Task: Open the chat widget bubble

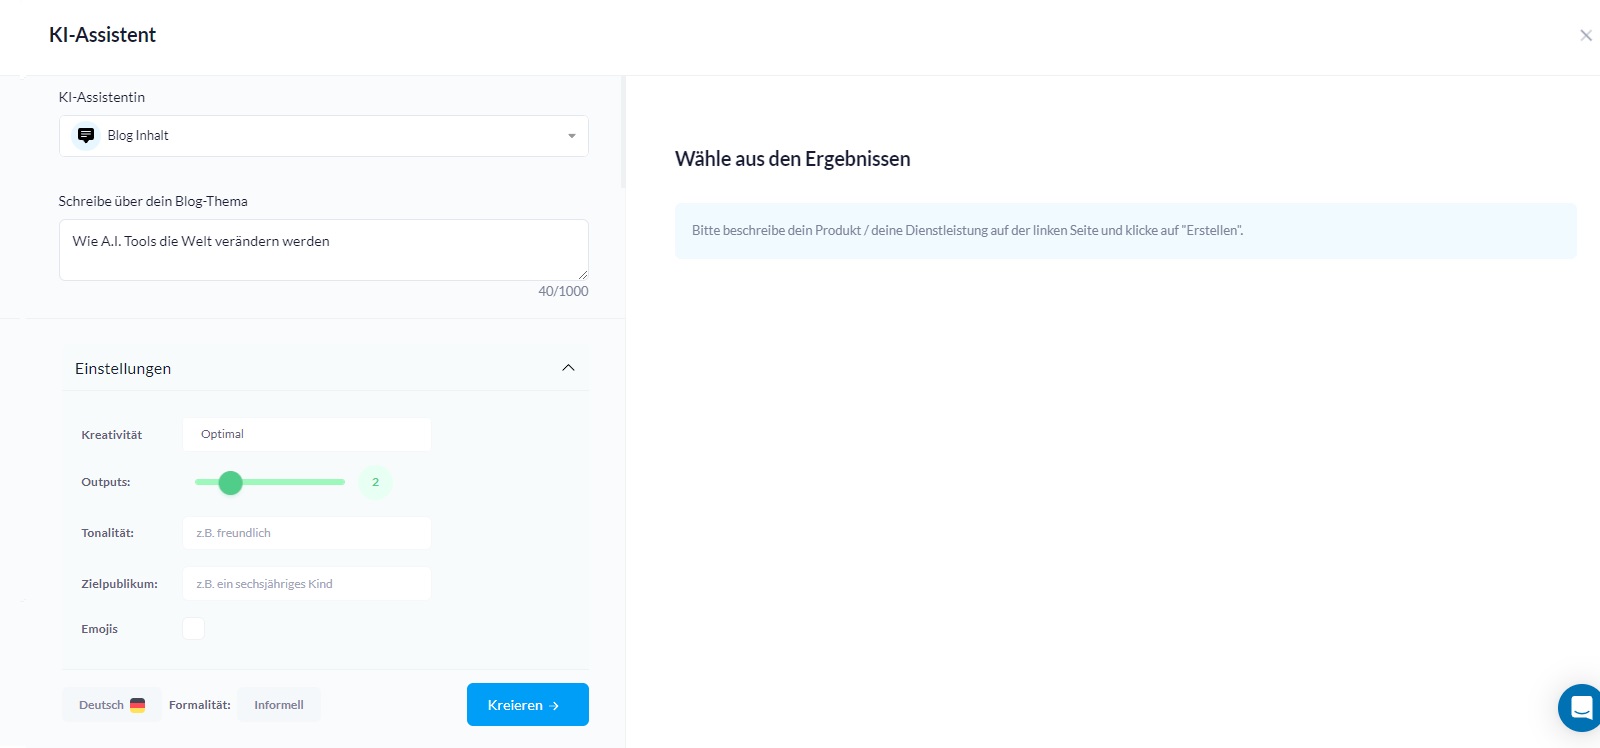Action: pyautogui.click(x=1580, y=708)
